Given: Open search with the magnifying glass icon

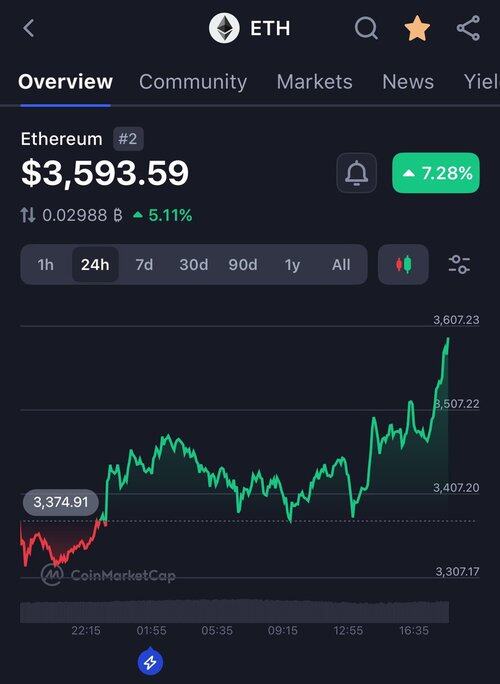Looking at the screenshot, I should [366, 28].
